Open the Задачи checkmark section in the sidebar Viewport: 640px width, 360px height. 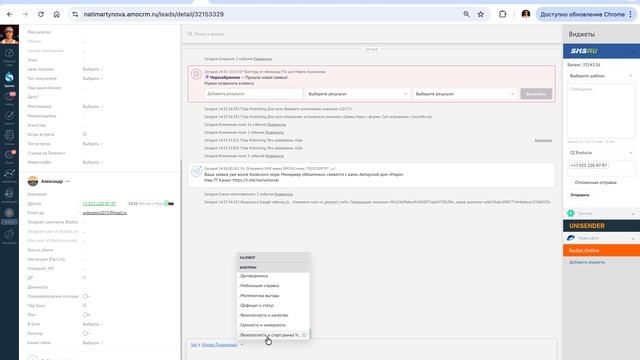point(9,118)
